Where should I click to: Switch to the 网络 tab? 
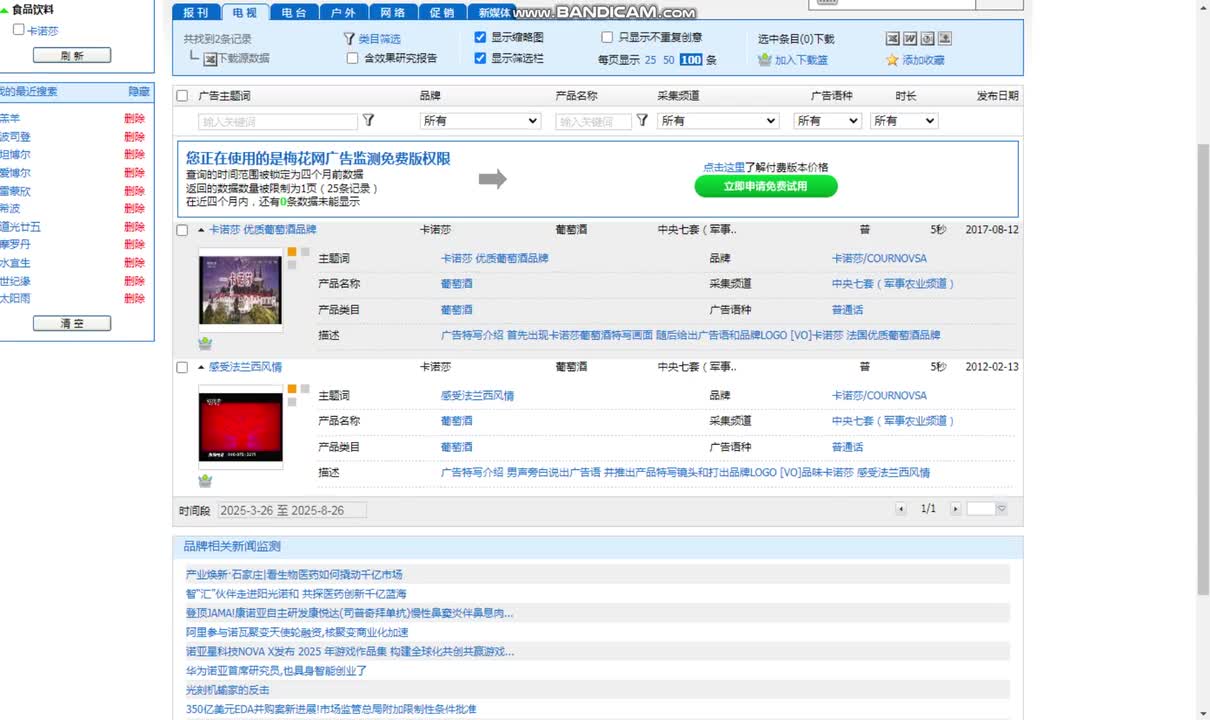[393, 13]
